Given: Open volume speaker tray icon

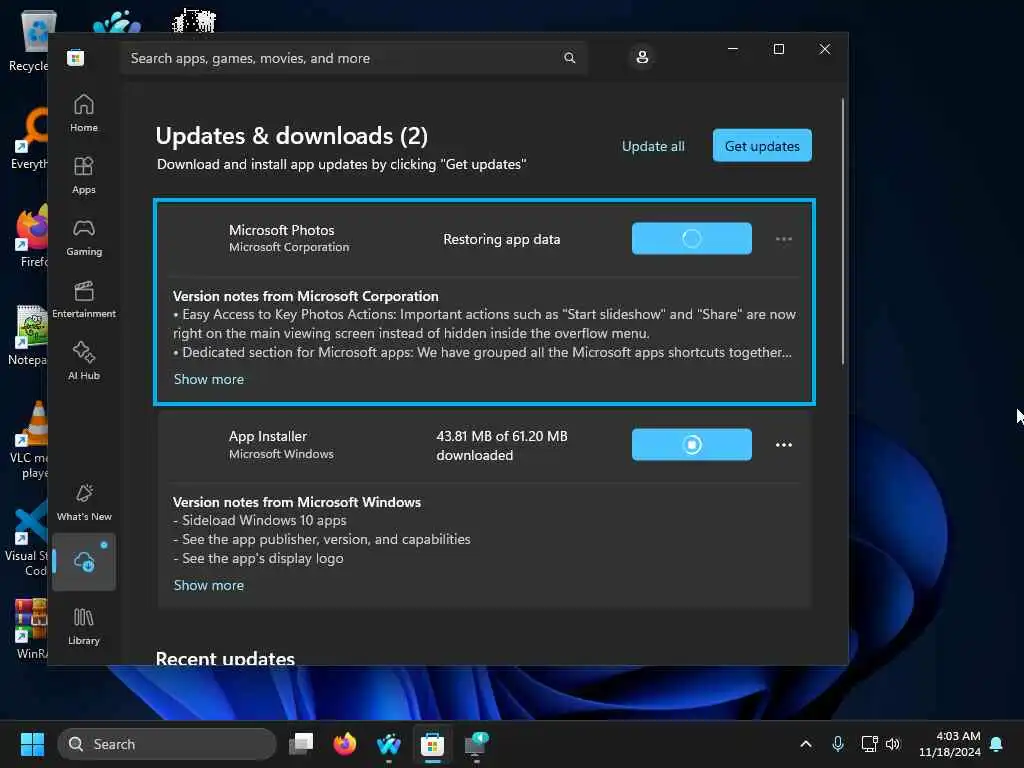Looking at the screenshot, I should [893, 744].
